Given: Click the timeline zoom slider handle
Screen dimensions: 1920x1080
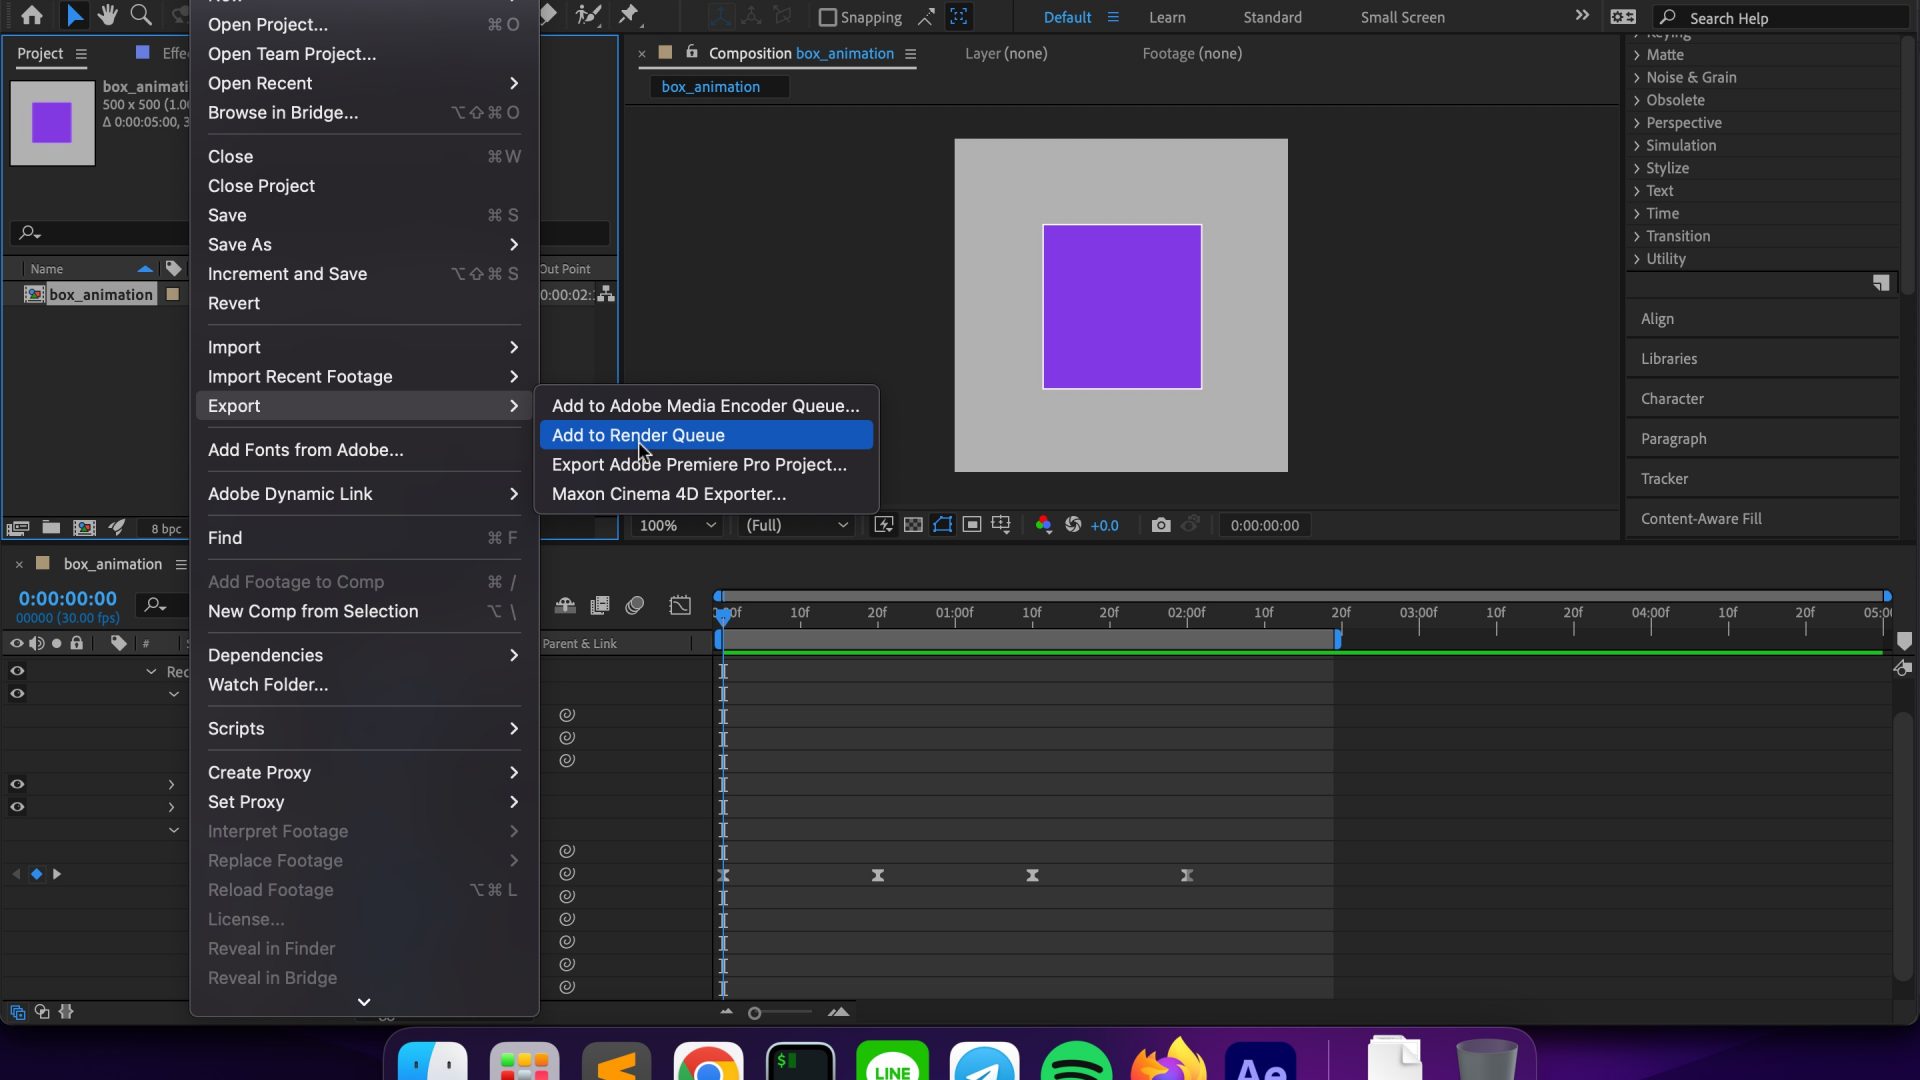Looking at the screenshot, I should (755, 1013).
